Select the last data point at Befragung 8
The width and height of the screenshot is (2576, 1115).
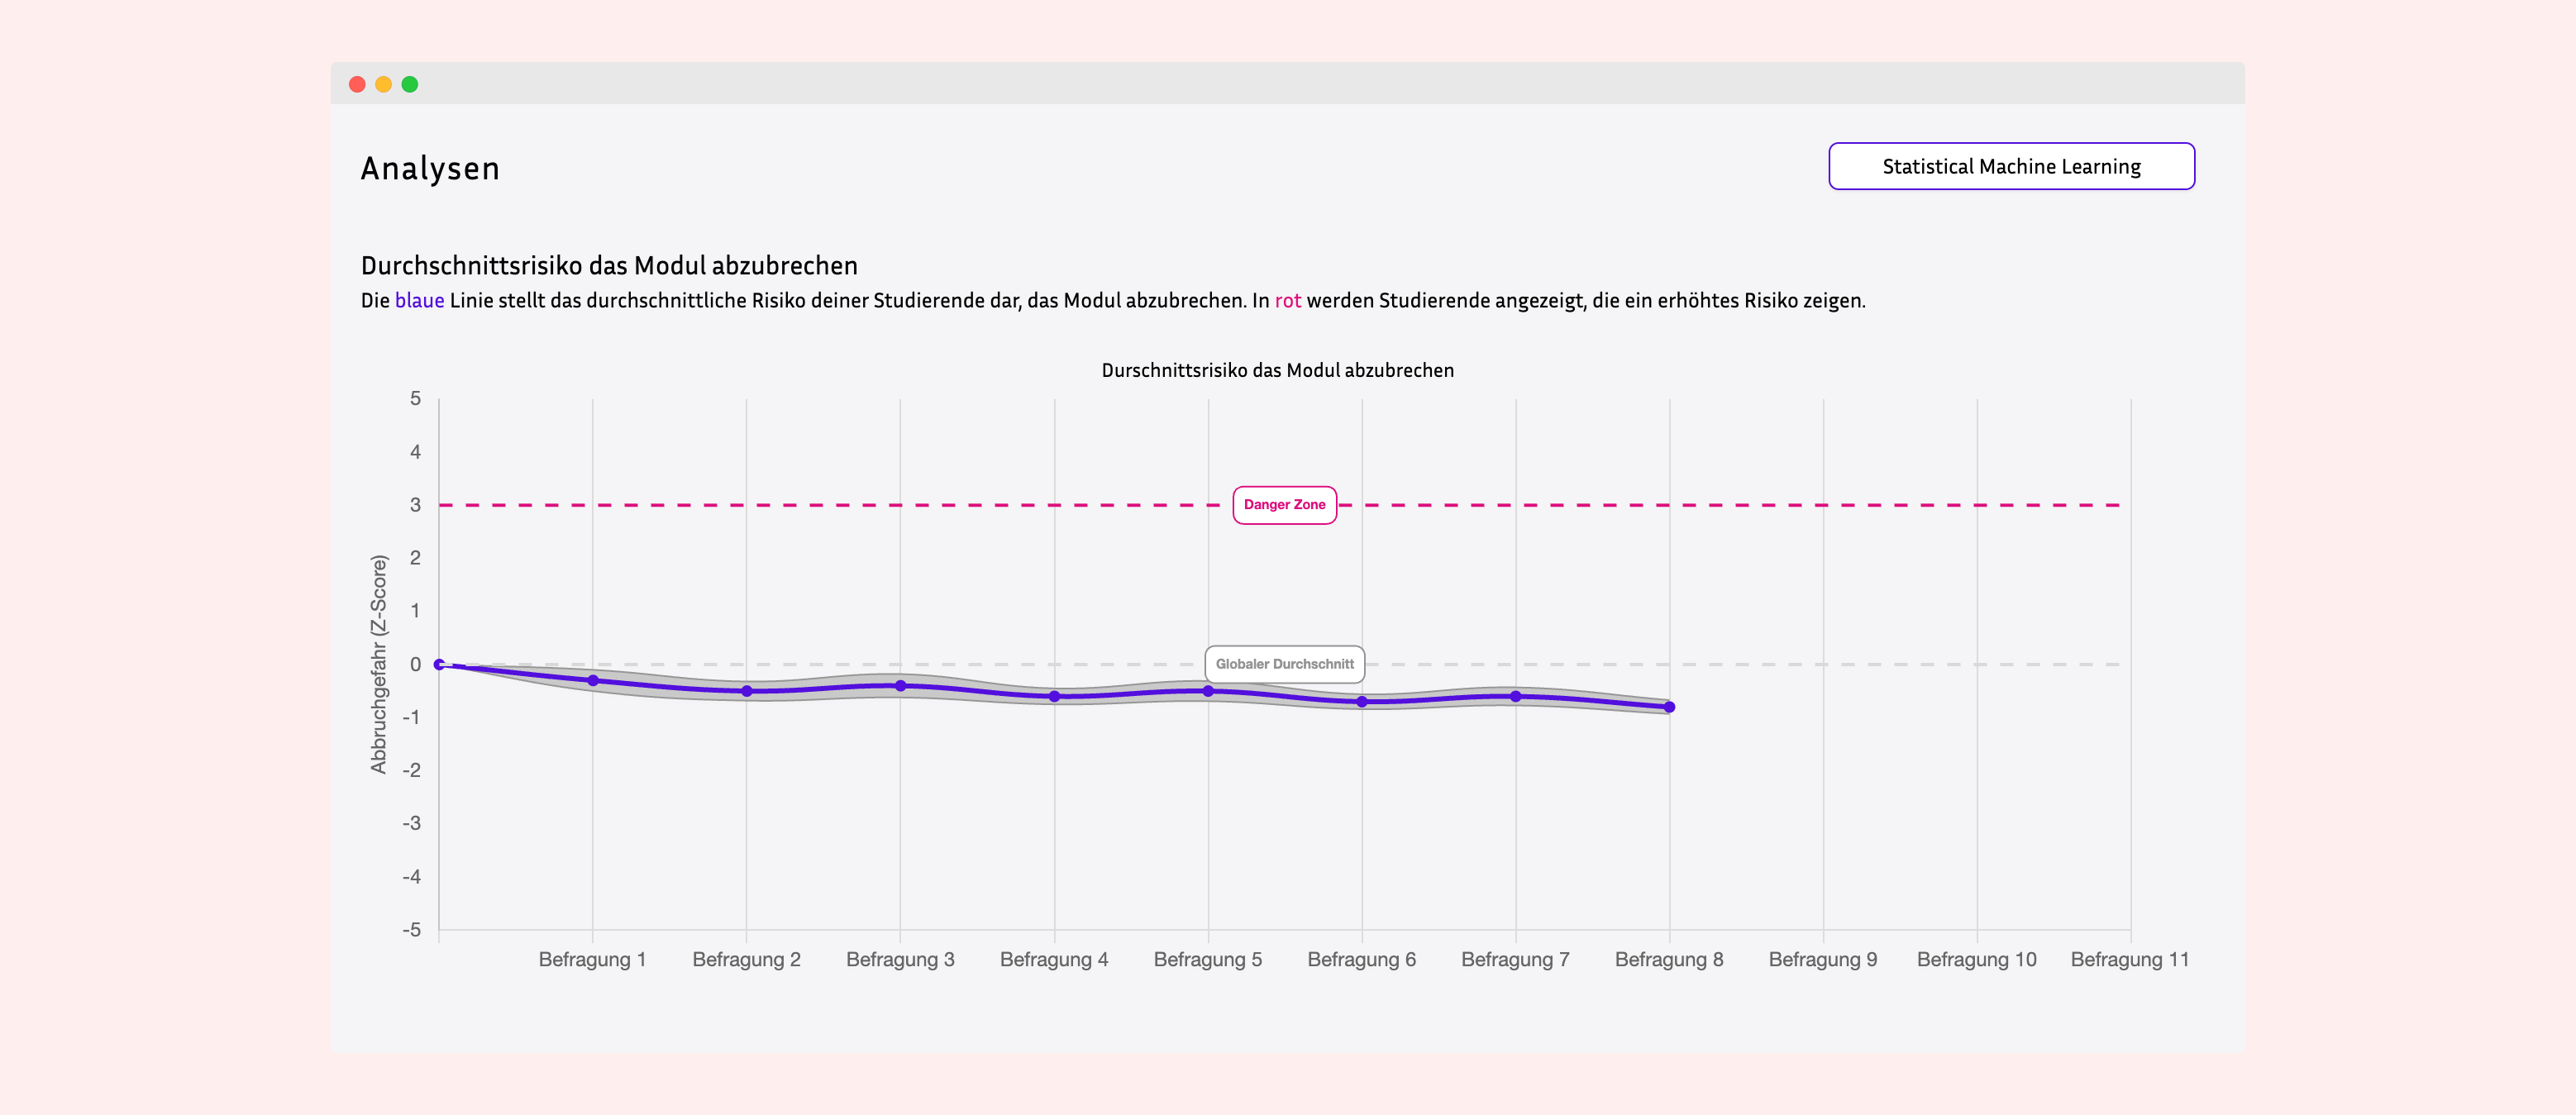pyautogui.click(x=1670, y=707)
